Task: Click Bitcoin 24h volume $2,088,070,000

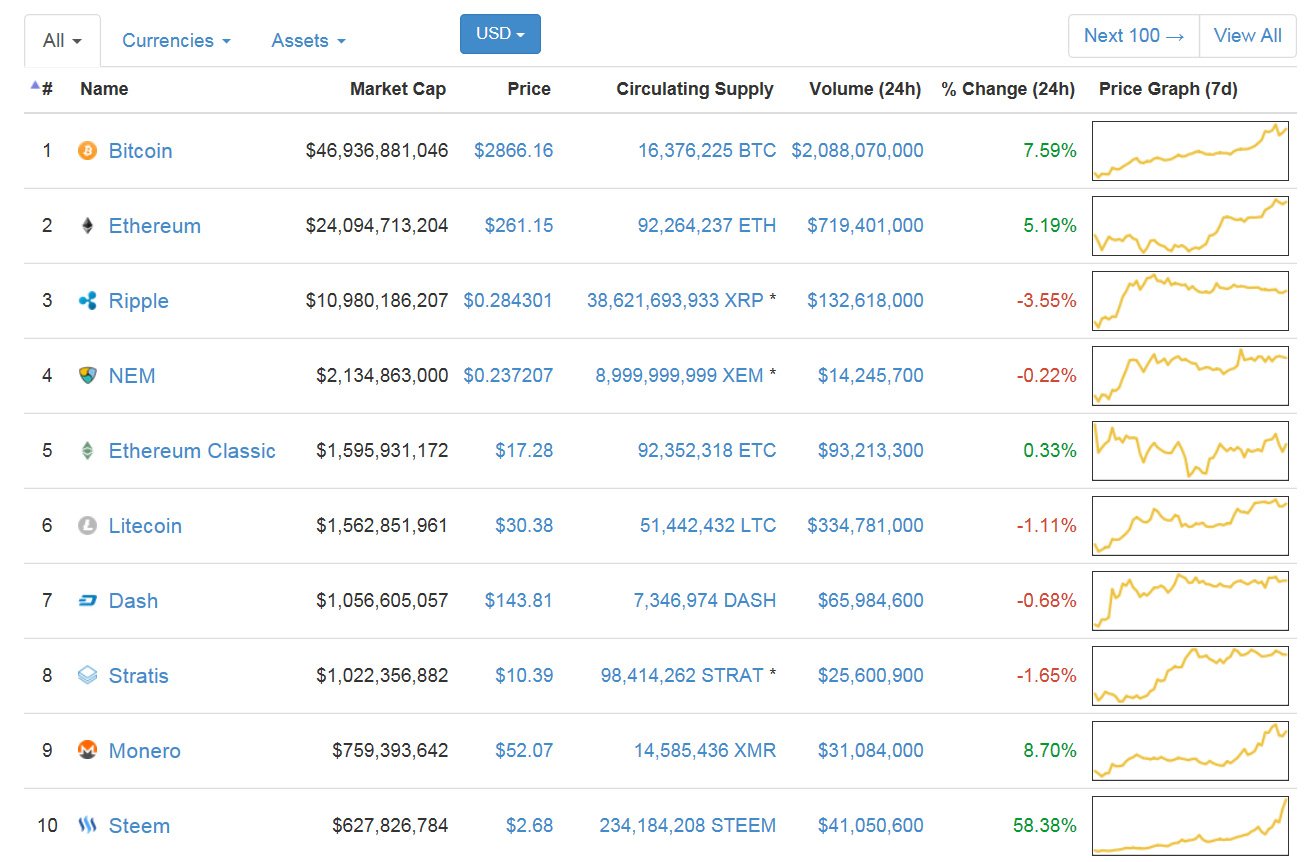Action: coord(858,151)
